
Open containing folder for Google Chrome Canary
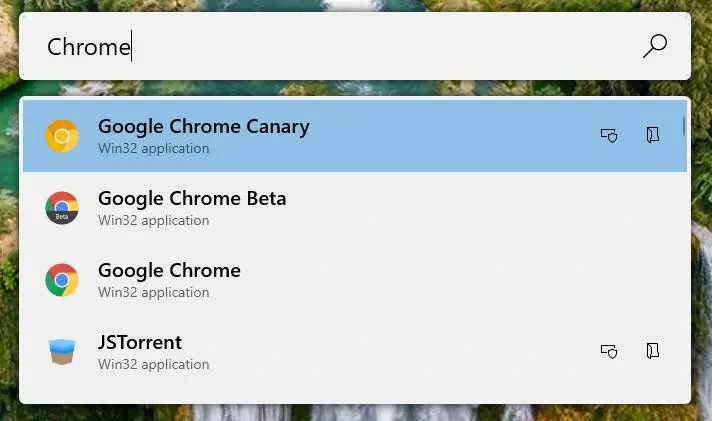pyautogui.click(x=653, y=135)
